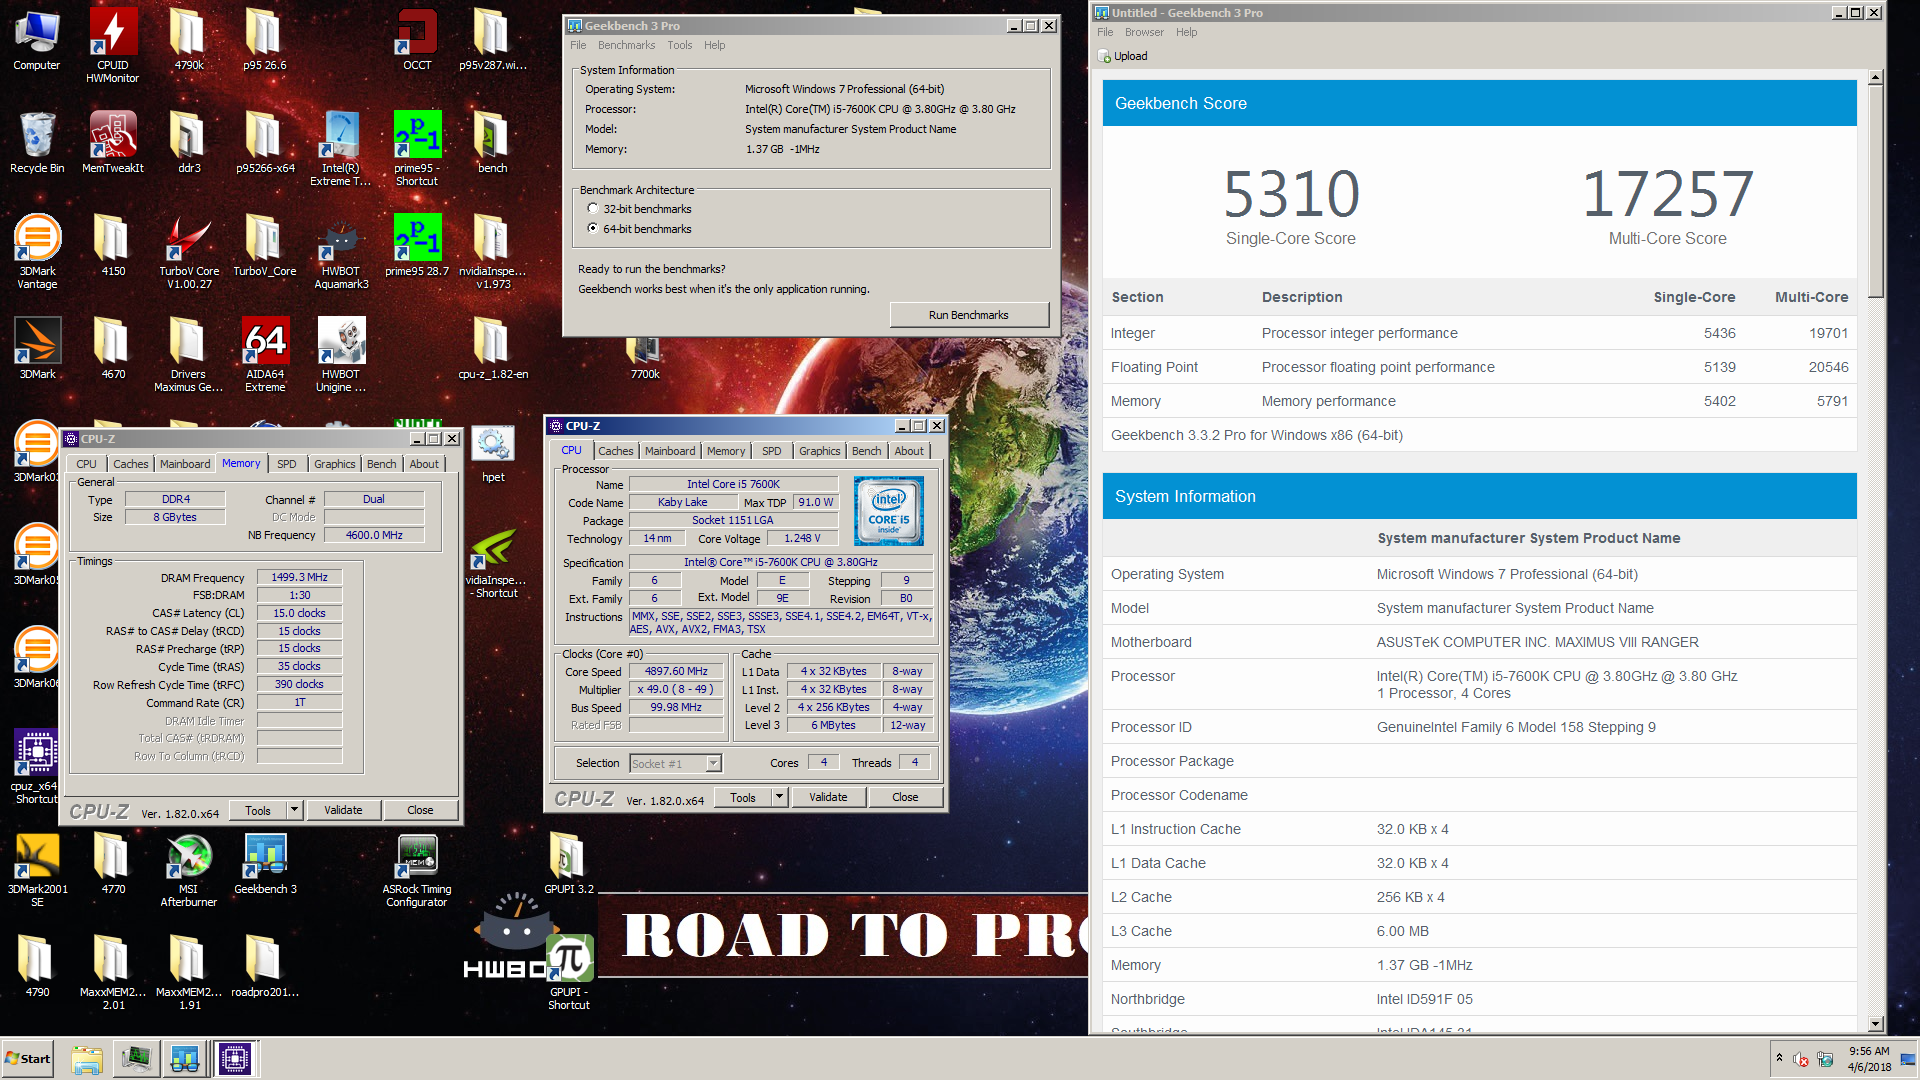Open the CPUID HWMonitor desktop icon
Image resolution: width=1920 pixels, height=1080 pixels.
(x=113, y=45)
